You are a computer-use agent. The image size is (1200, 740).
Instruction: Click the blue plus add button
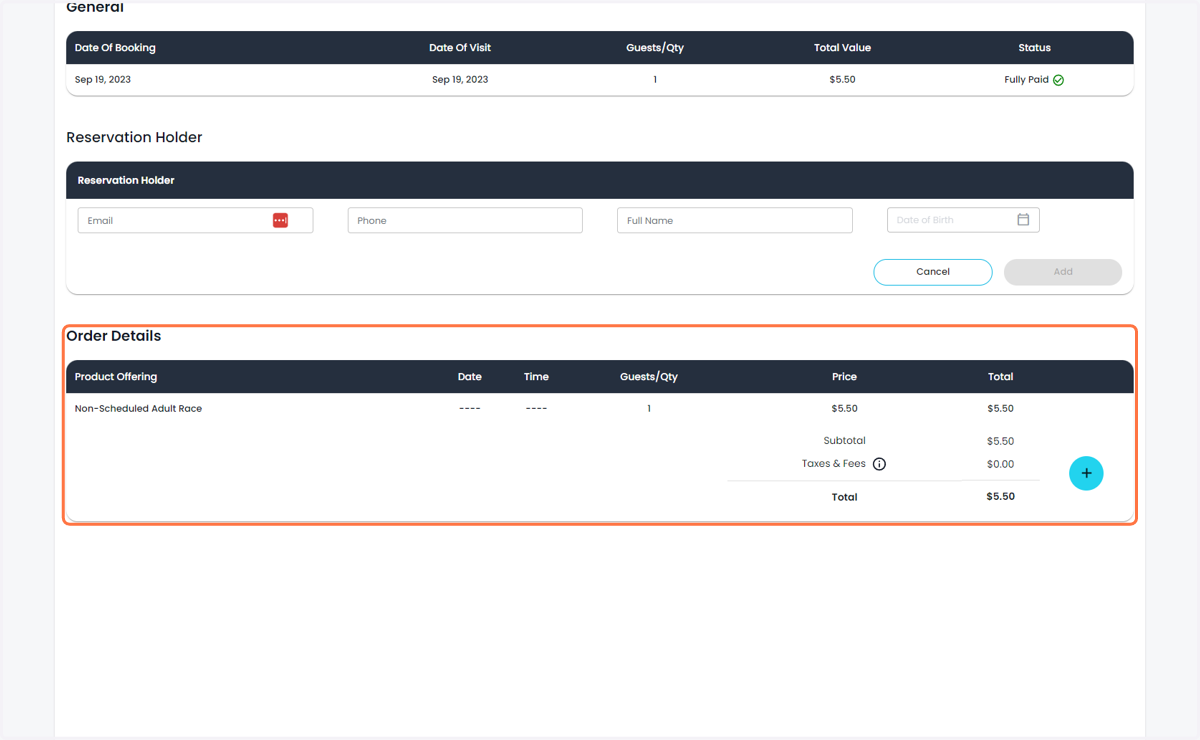(1086, 473)
